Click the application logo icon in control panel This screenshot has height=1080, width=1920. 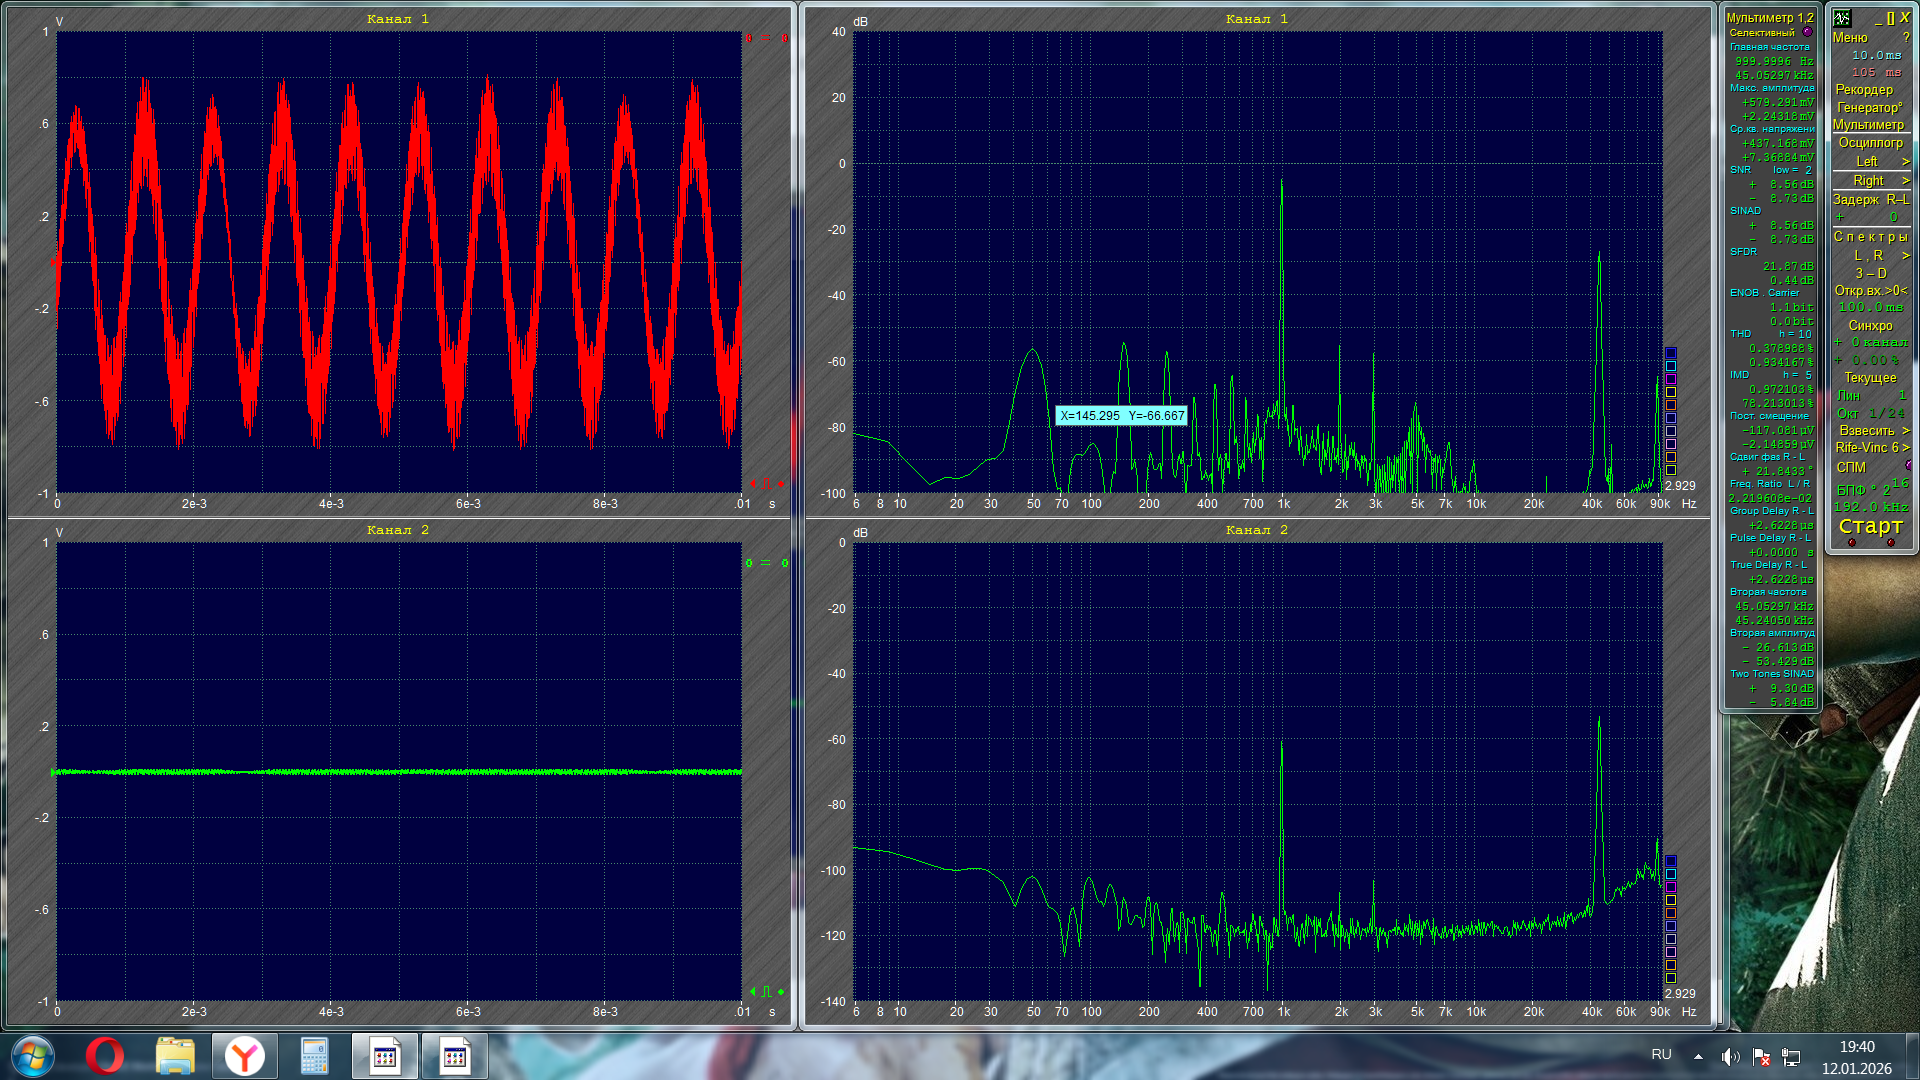1842,18
